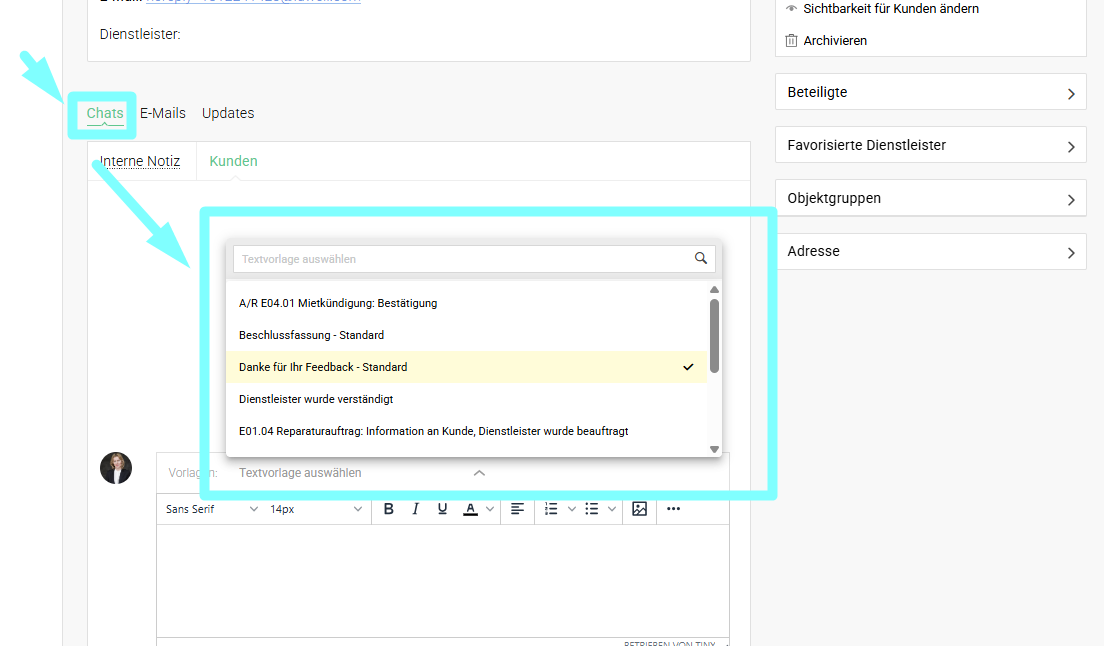This screenshot has width=1104, height=646.
Task: Switch to the Interne Notiz tab
Action: pyautogui.click(x=140, y=161)
